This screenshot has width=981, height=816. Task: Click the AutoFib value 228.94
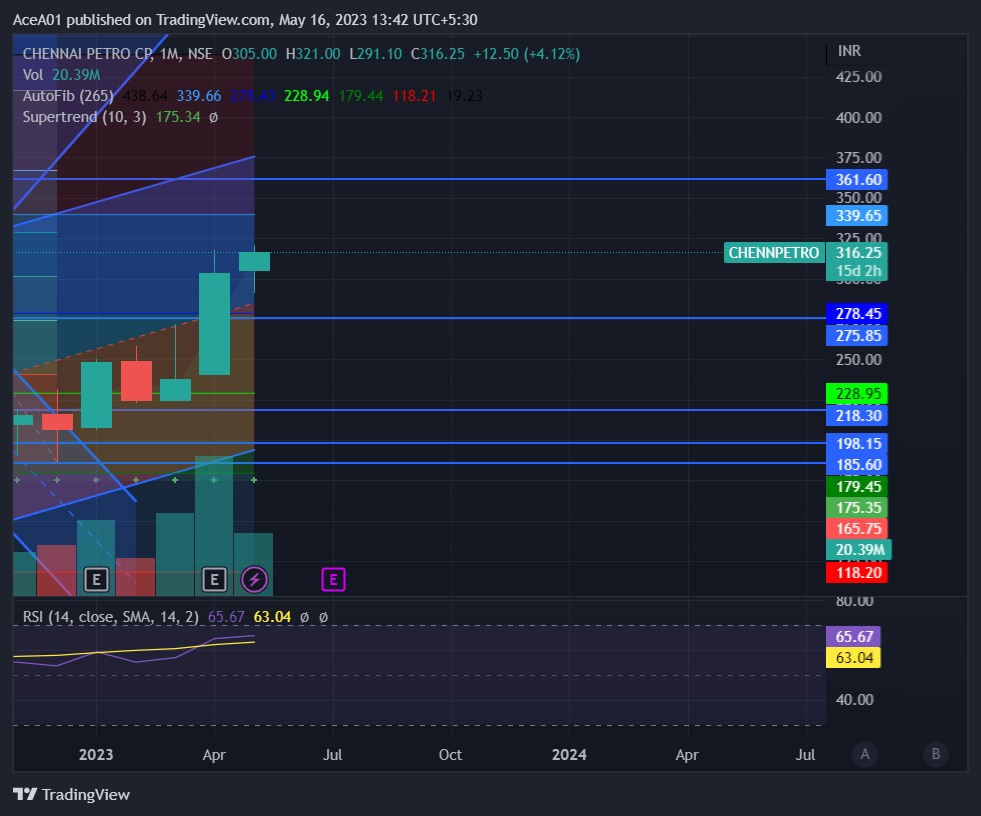307,96
